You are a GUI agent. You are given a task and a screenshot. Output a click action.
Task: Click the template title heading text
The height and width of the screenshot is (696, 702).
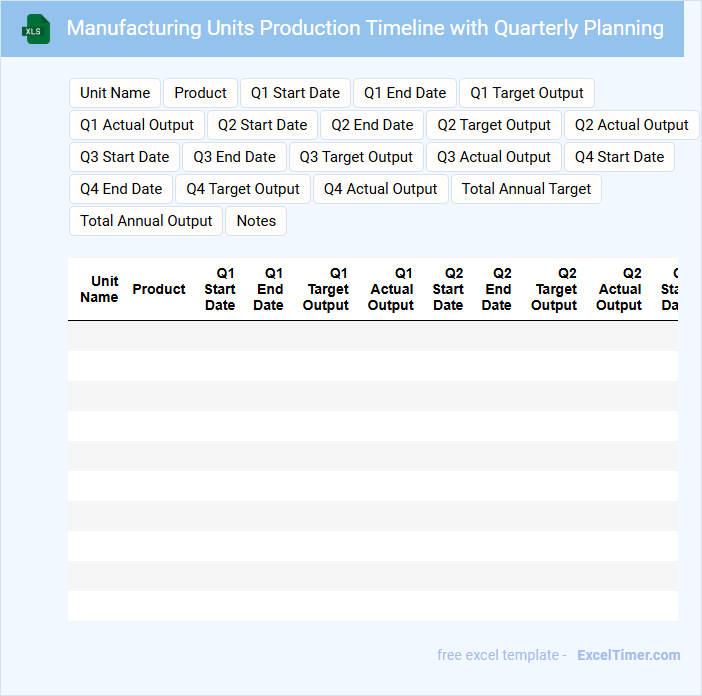tap(365, 28)
